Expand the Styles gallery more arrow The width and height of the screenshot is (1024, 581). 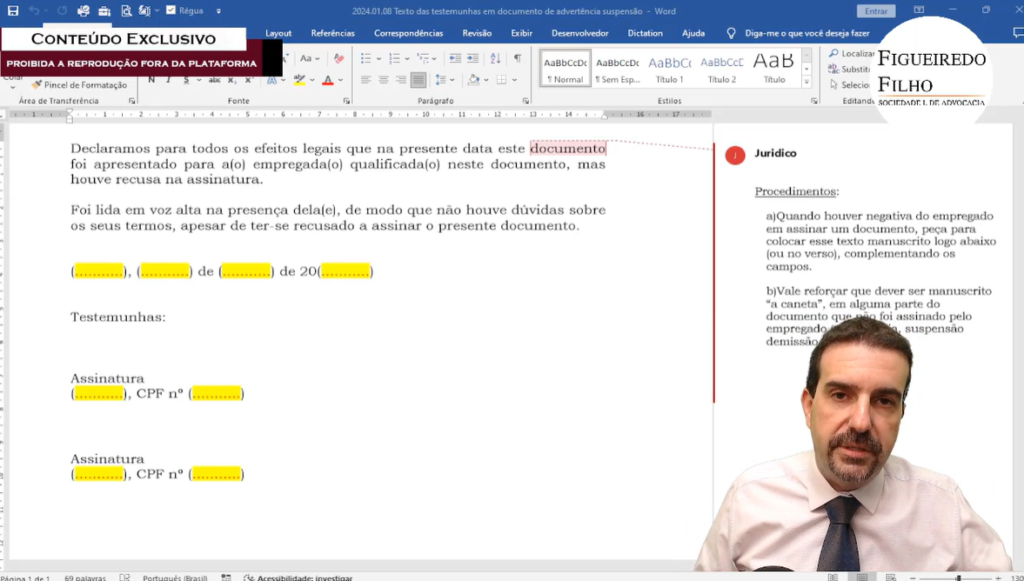[807, 82]
